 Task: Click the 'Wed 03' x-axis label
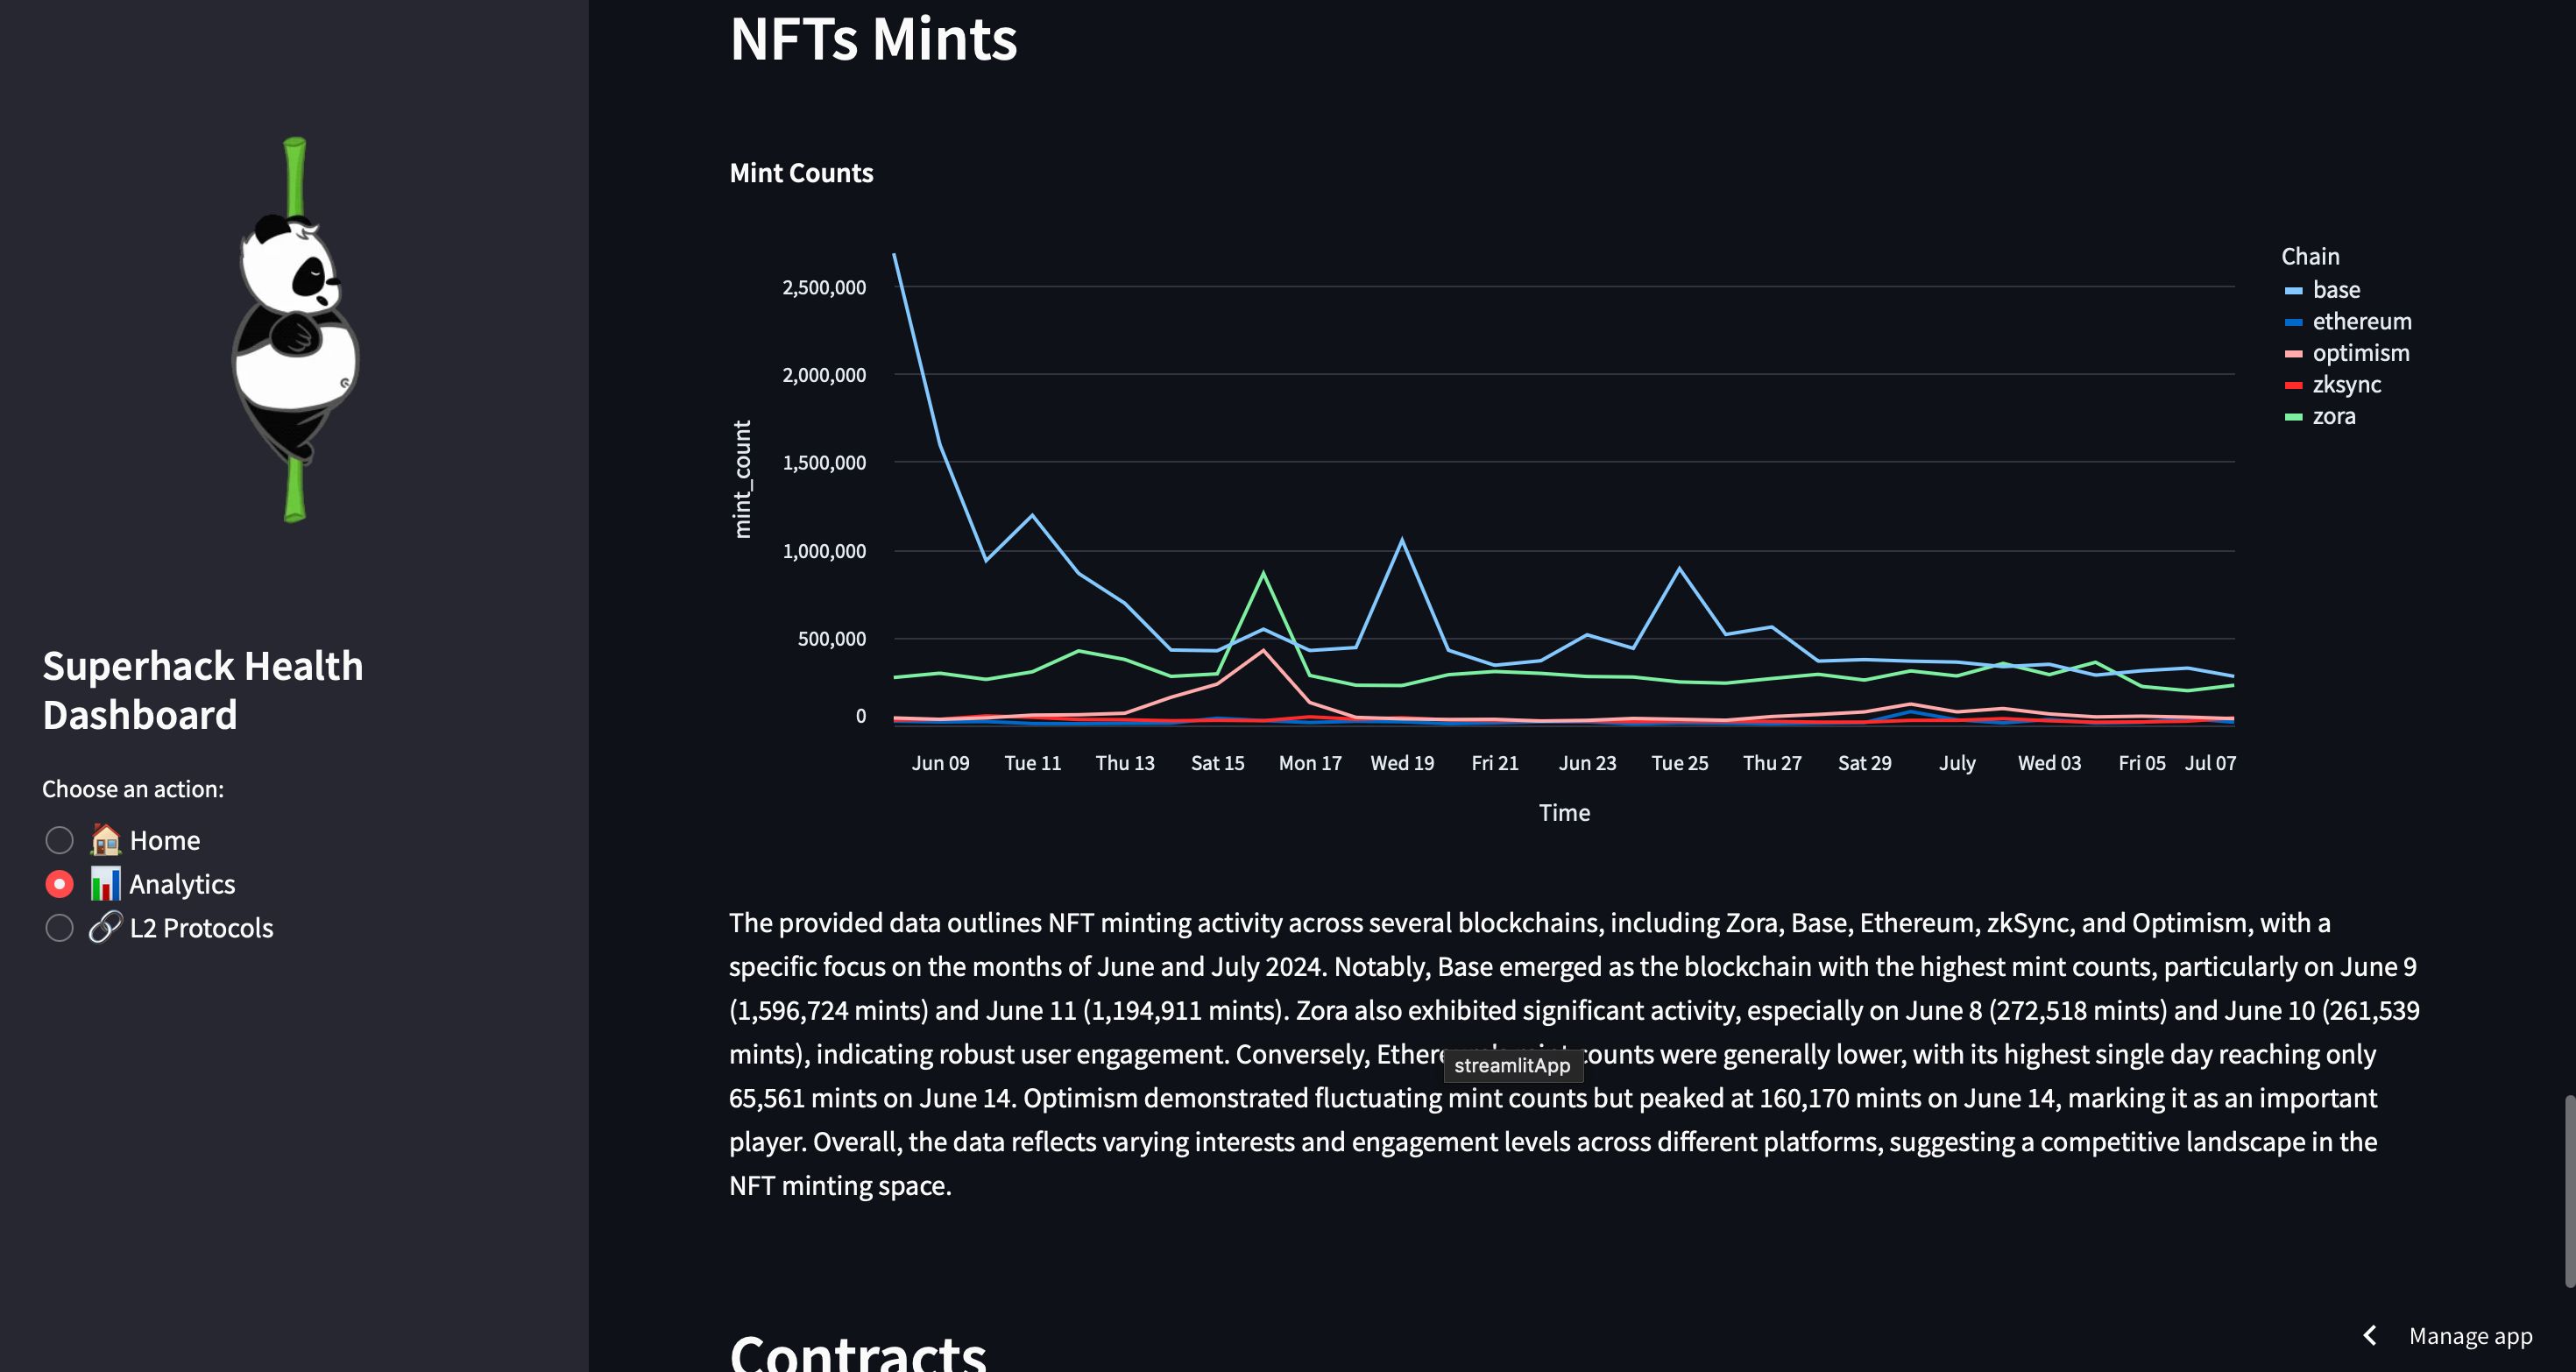(2049, 763)
